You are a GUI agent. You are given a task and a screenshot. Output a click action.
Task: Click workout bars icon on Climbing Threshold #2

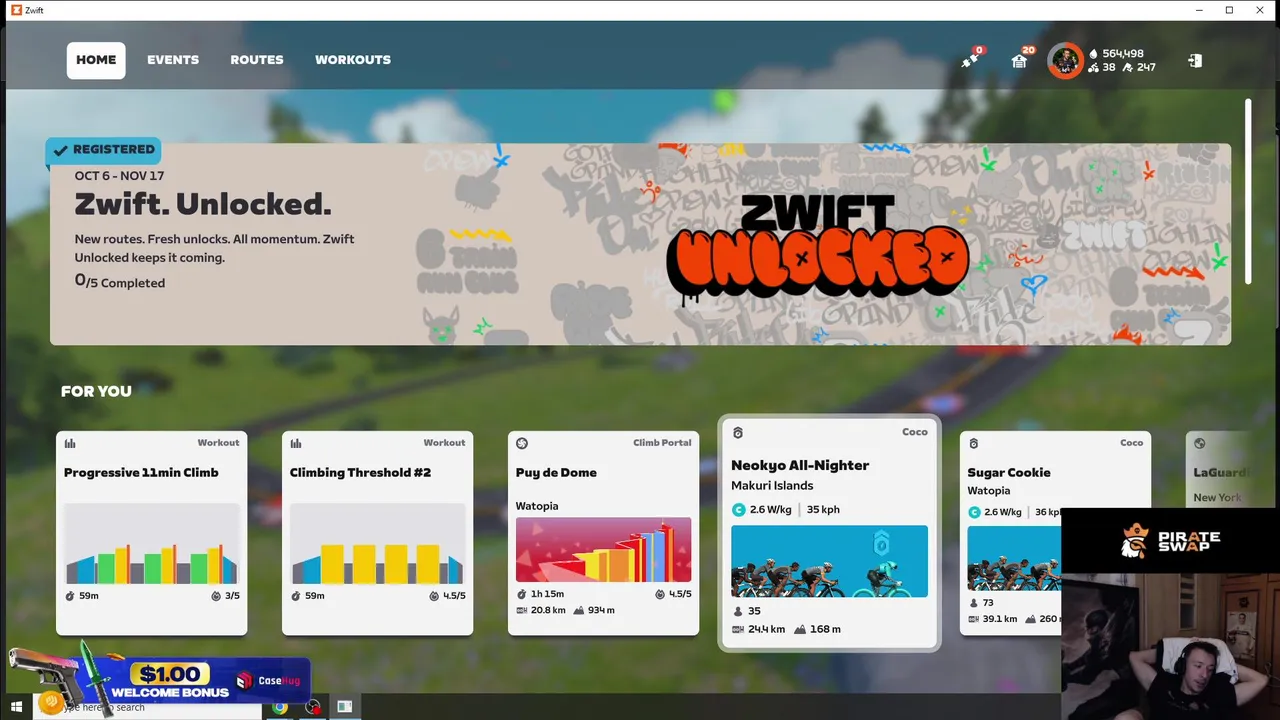tap(296, 444)
